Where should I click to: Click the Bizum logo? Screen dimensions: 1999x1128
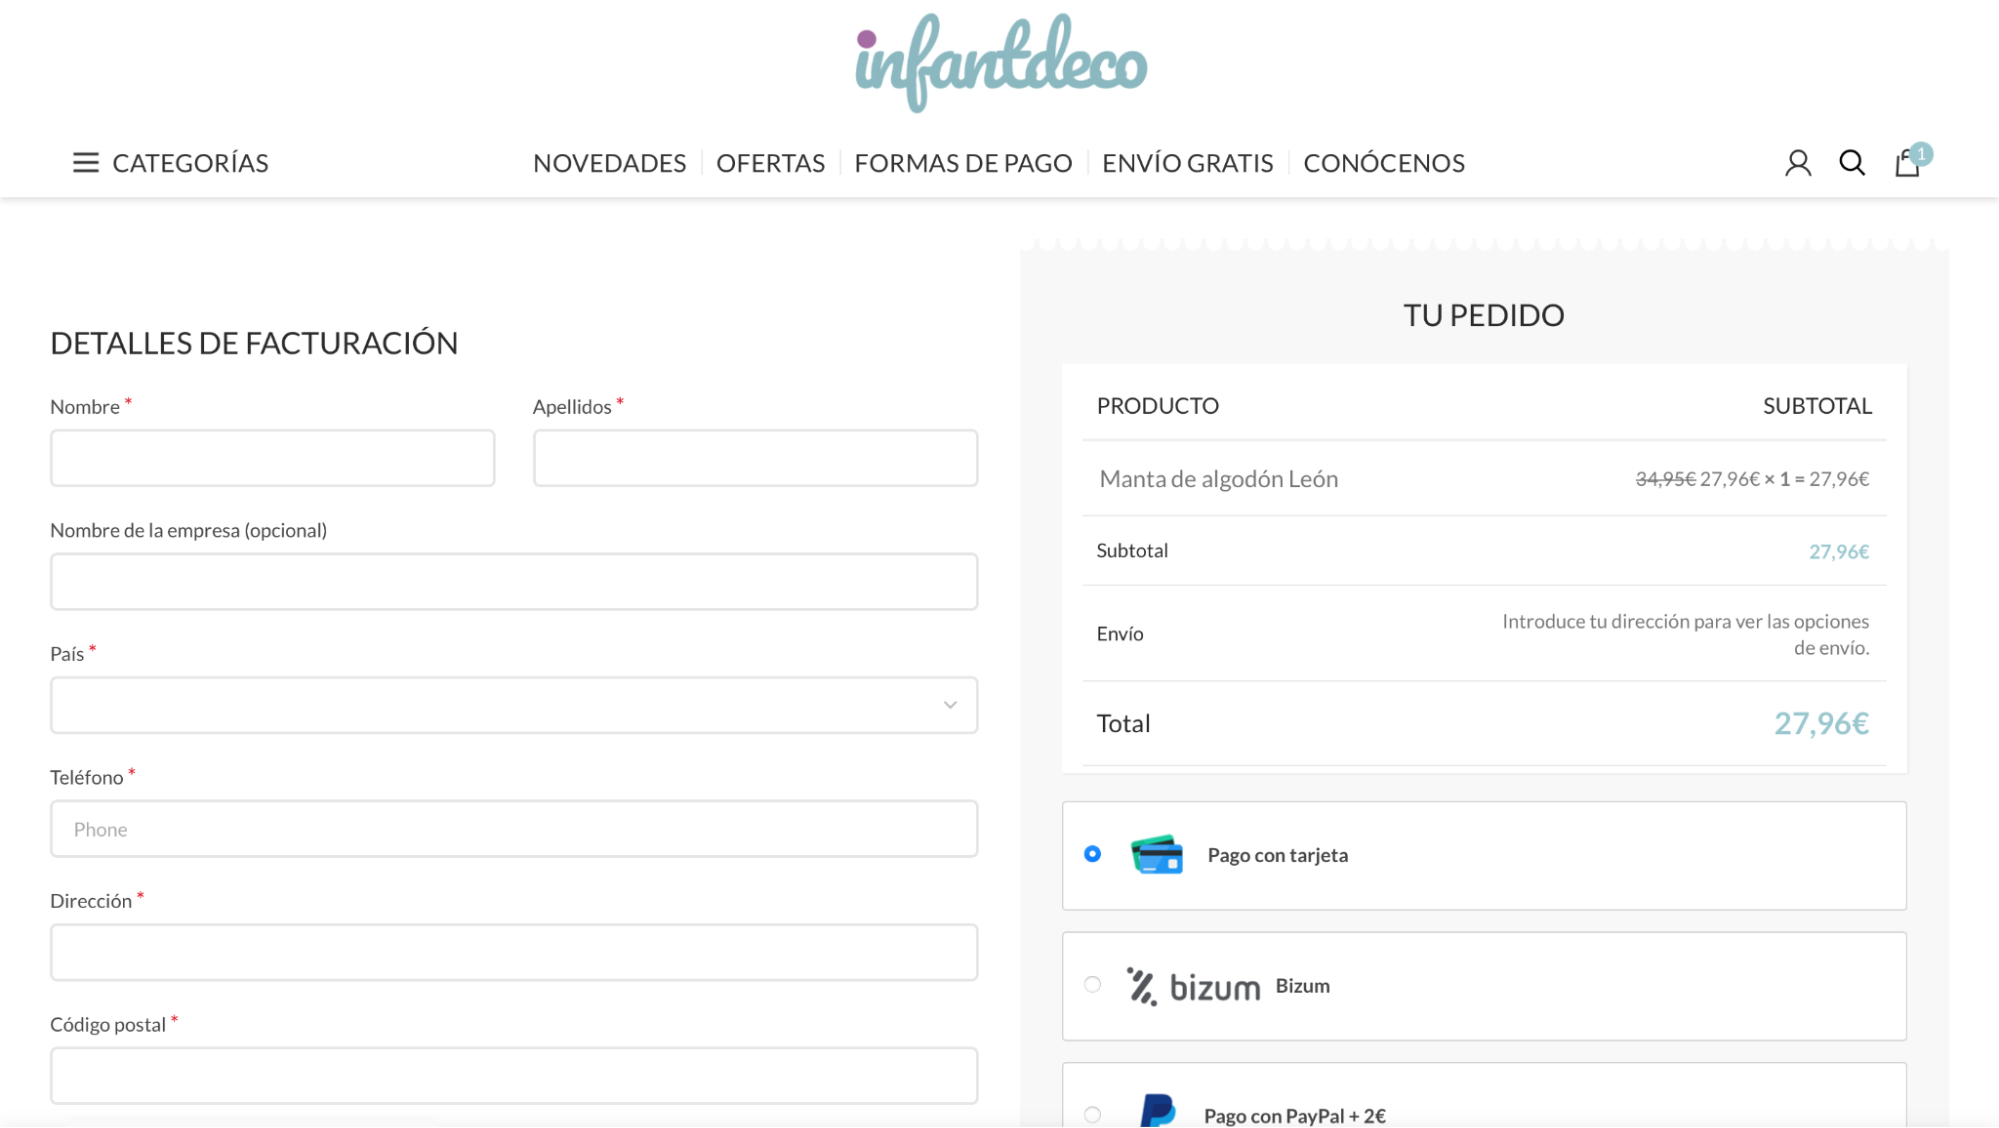click(x=1193, y=986)
